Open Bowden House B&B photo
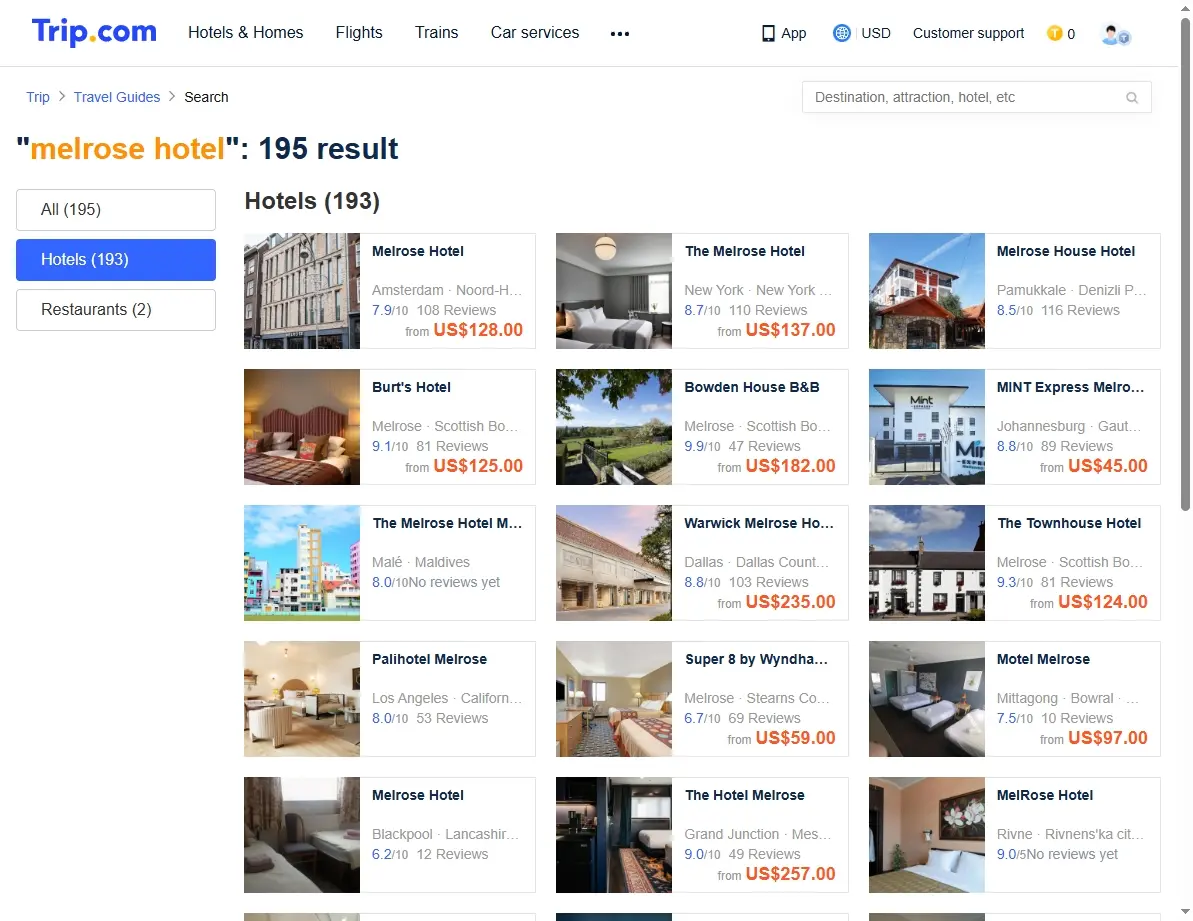This screenshot has height=921, width=1193. click(614, 427)
